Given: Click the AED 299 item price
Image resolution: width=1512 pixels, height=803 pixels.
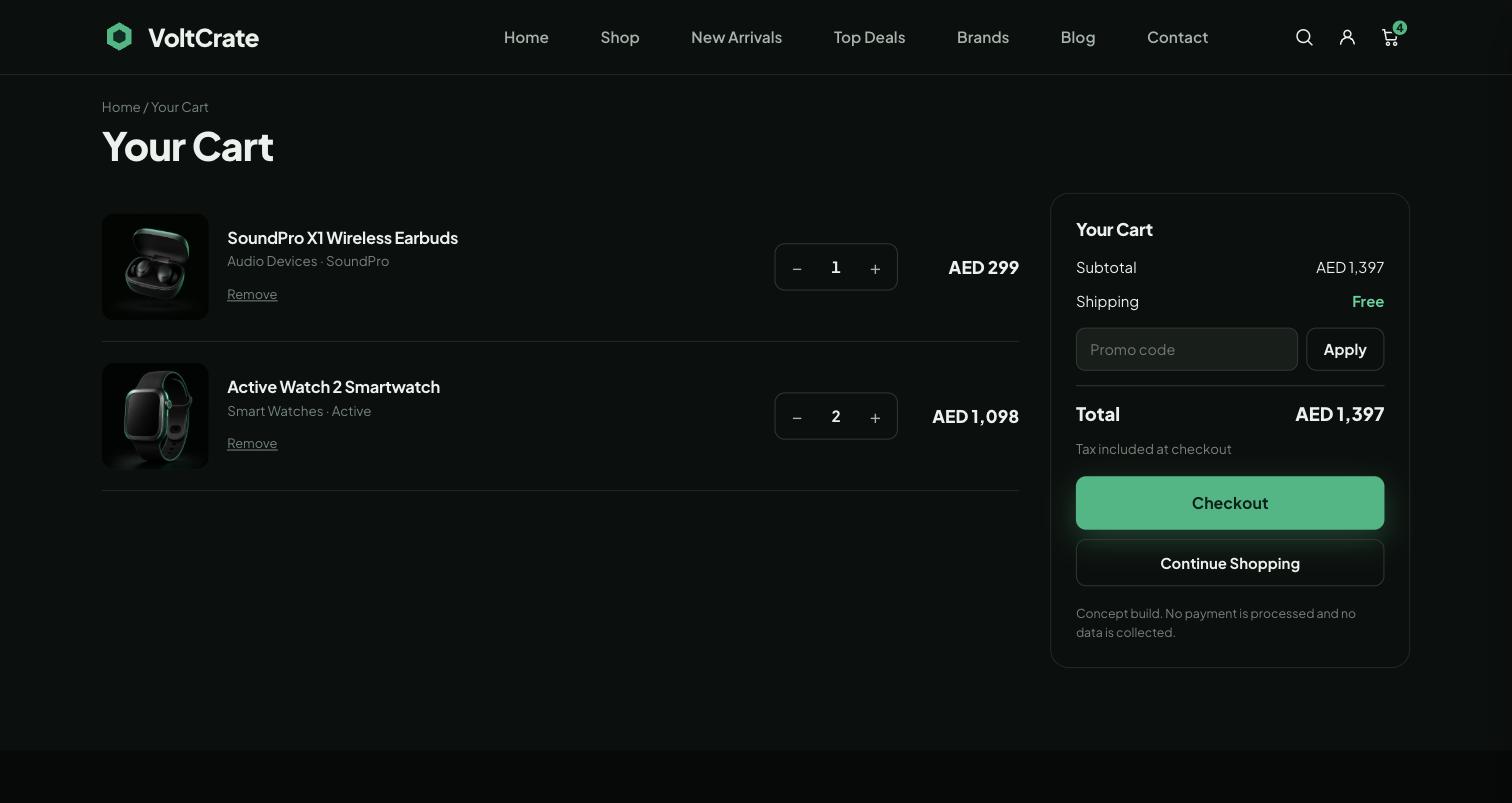Looking at the screenshot, I should pyautogui.click(x=984, y=267).
